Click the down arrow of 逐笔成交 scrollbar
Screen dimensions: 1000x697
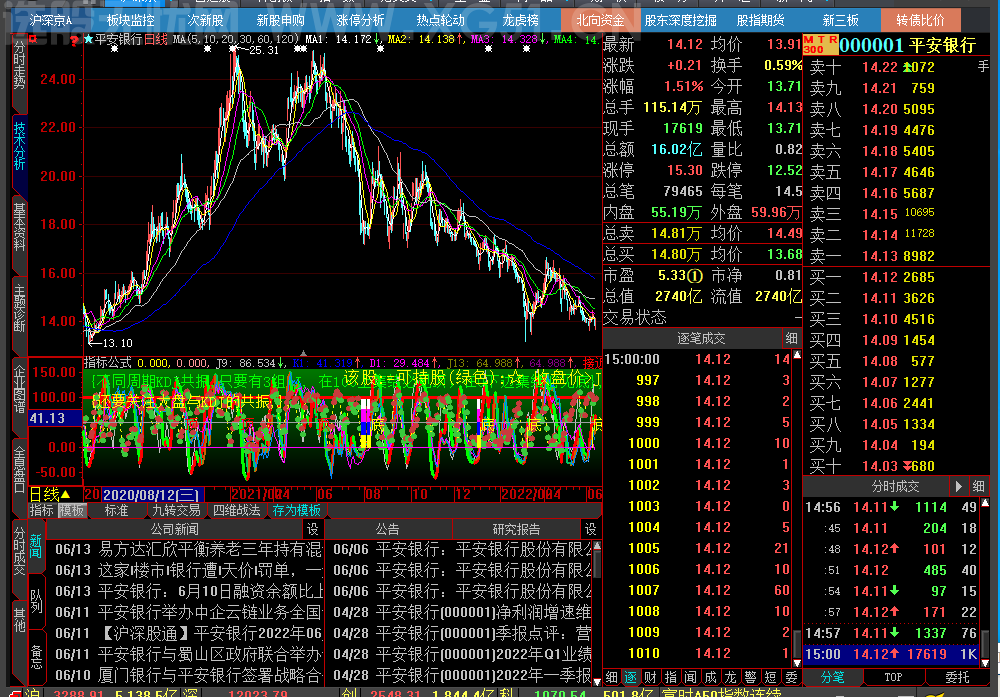click(x=797, y=663)
